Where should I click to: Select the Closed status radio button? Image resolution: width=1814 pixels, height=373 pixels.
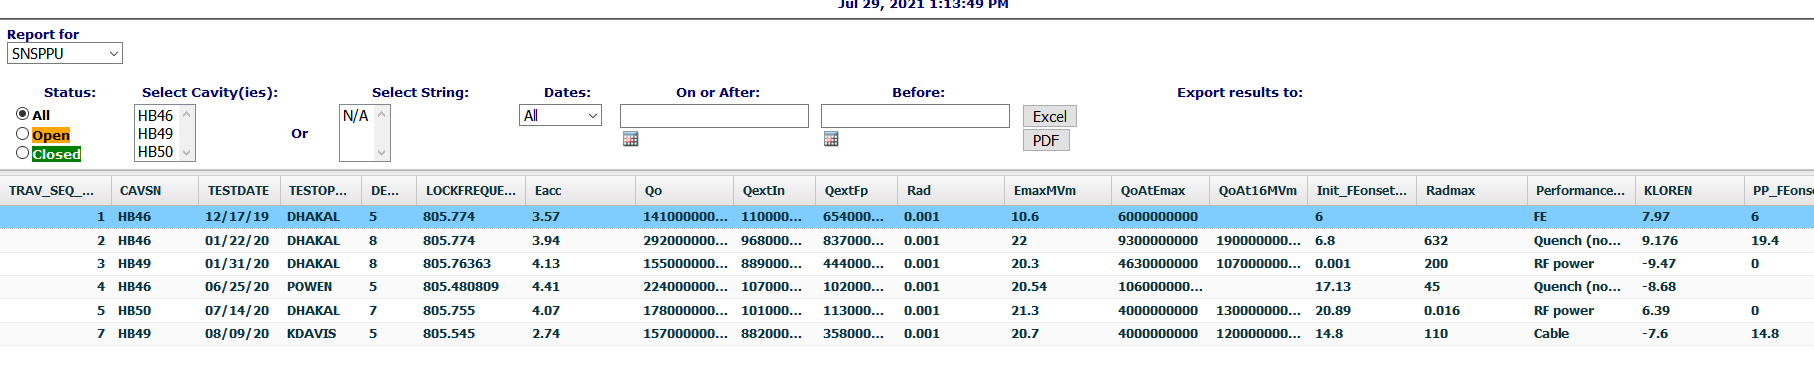tap(23, 153)
